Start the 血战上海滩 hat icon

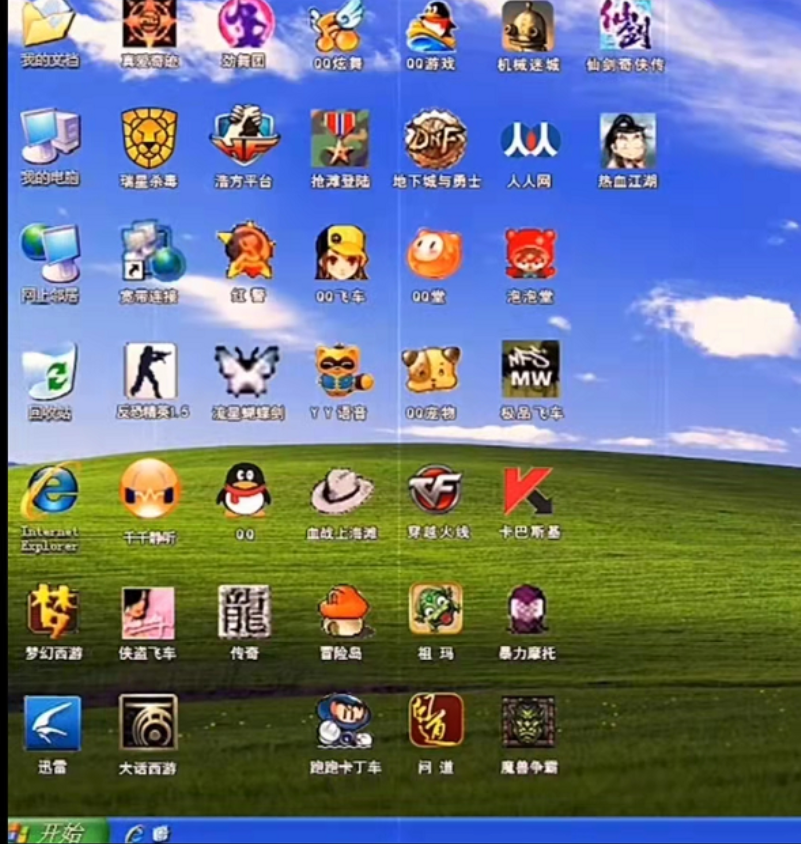(342, 491)
